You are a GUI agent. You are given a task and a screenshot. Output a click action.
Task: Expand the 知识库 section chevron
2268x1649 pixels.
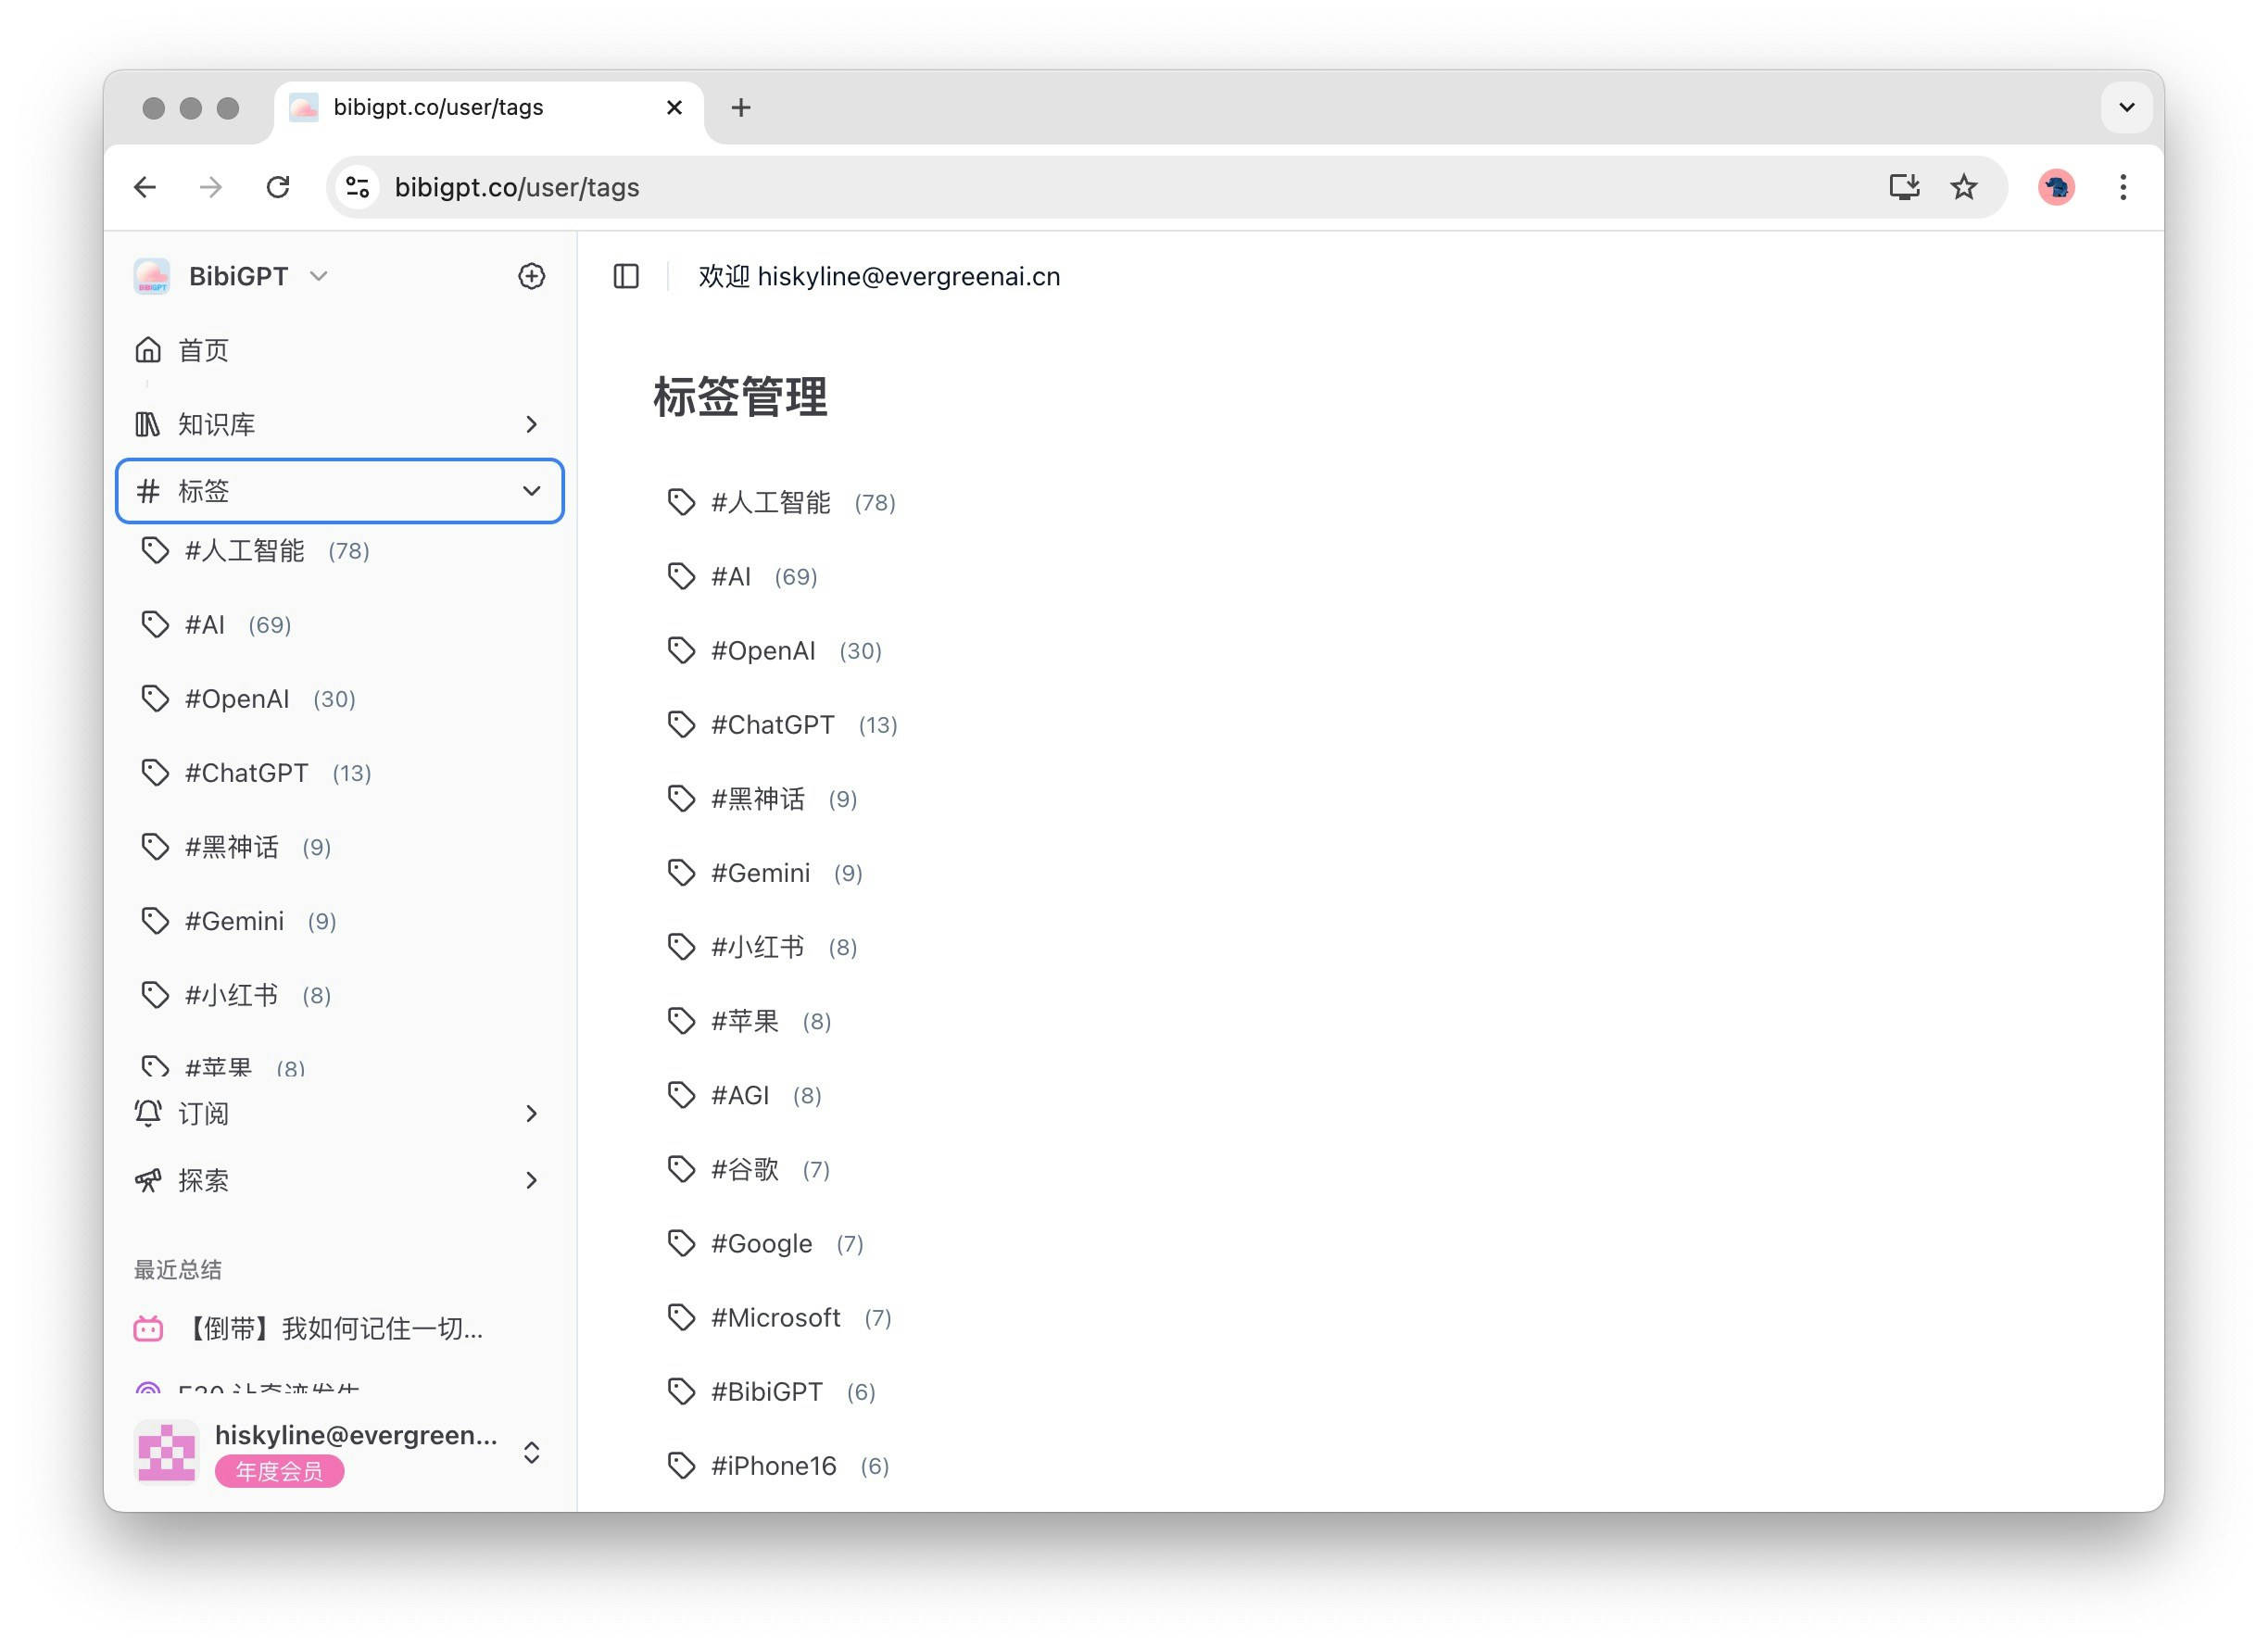point(531,424)
